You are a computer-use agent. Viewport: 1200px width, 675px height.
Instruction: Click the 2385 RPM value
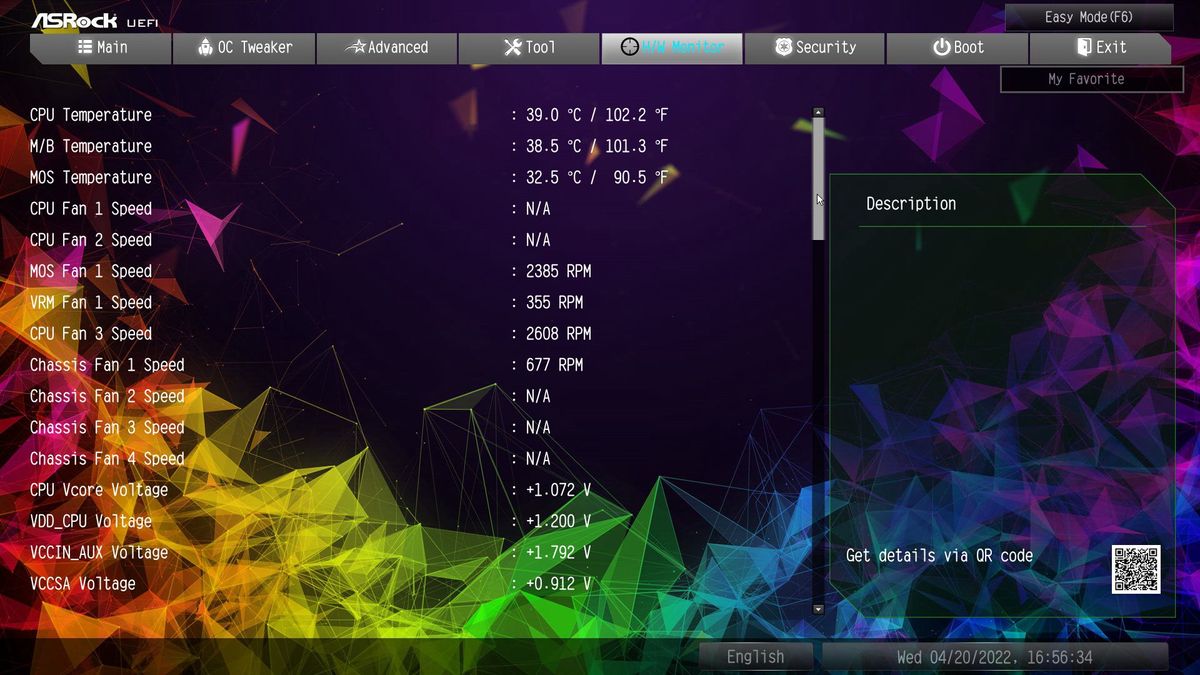click(558, 271)
